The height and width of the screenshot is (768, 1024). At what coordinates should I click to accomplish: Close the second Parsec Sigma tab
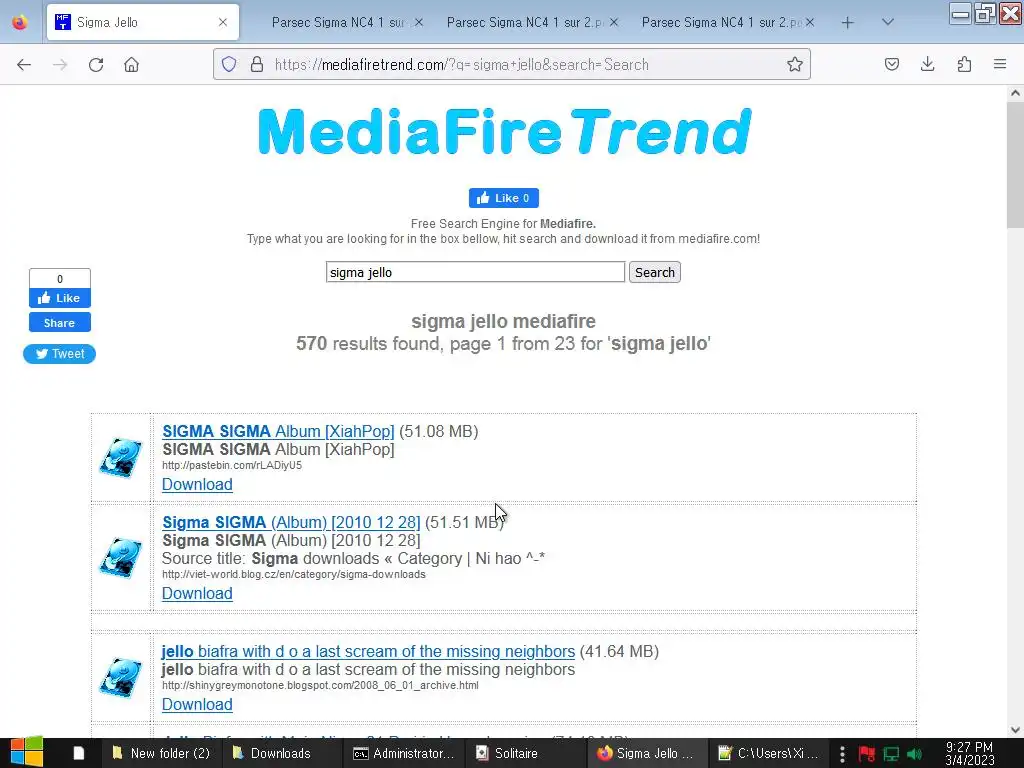613,22
